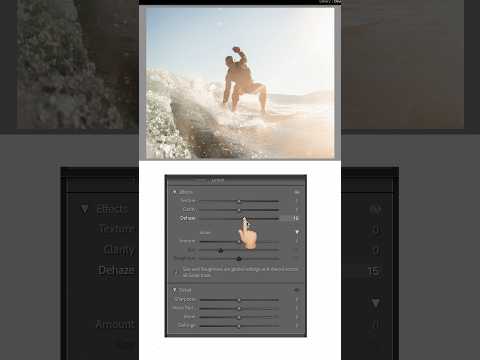Click the Grain heading label
This screenshot has height=360, width=480.
coord(205,233)
